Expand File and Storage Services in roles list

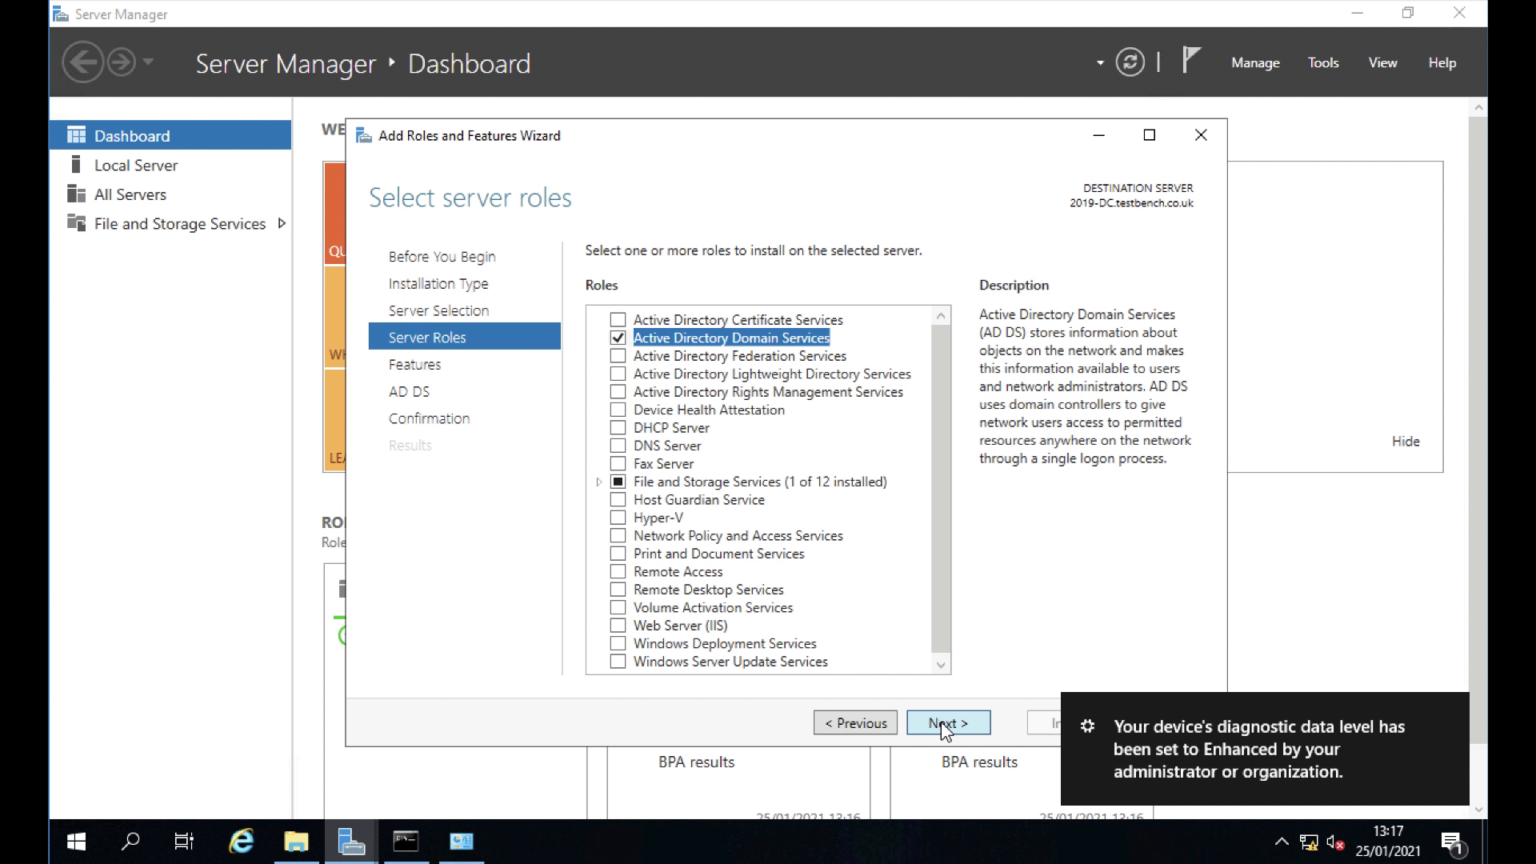tap(599, 481)
